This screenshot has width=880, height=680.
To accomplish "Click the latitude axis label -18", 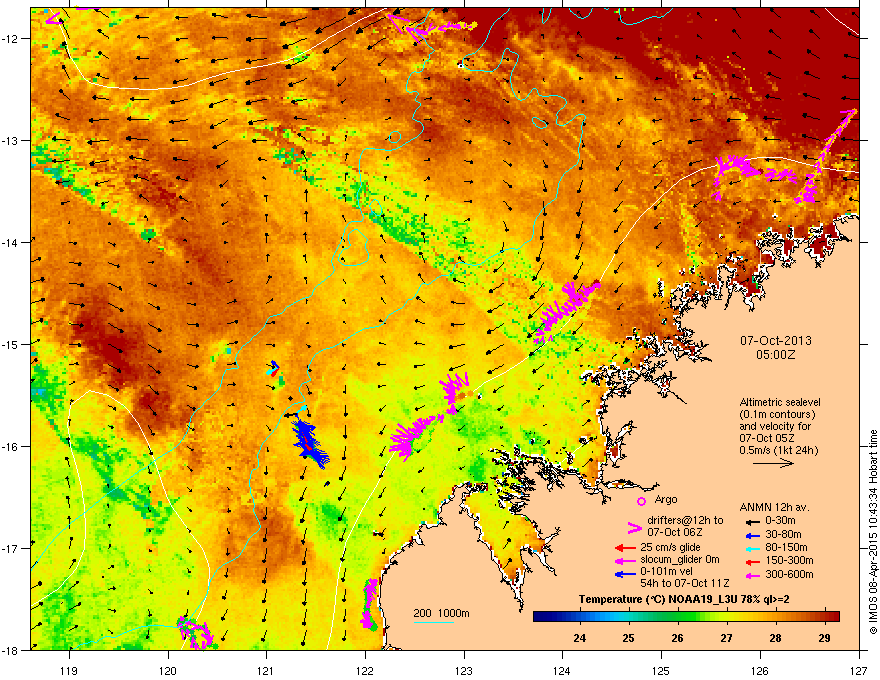I will tap(10, 650).
